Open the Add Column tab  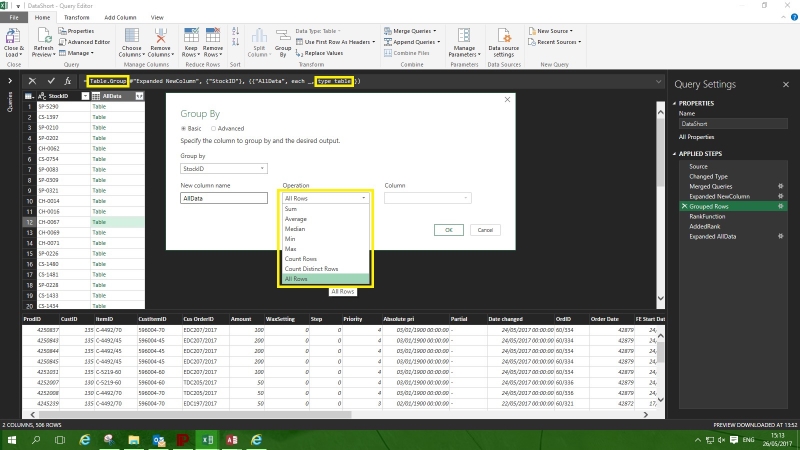click(119, 18)
